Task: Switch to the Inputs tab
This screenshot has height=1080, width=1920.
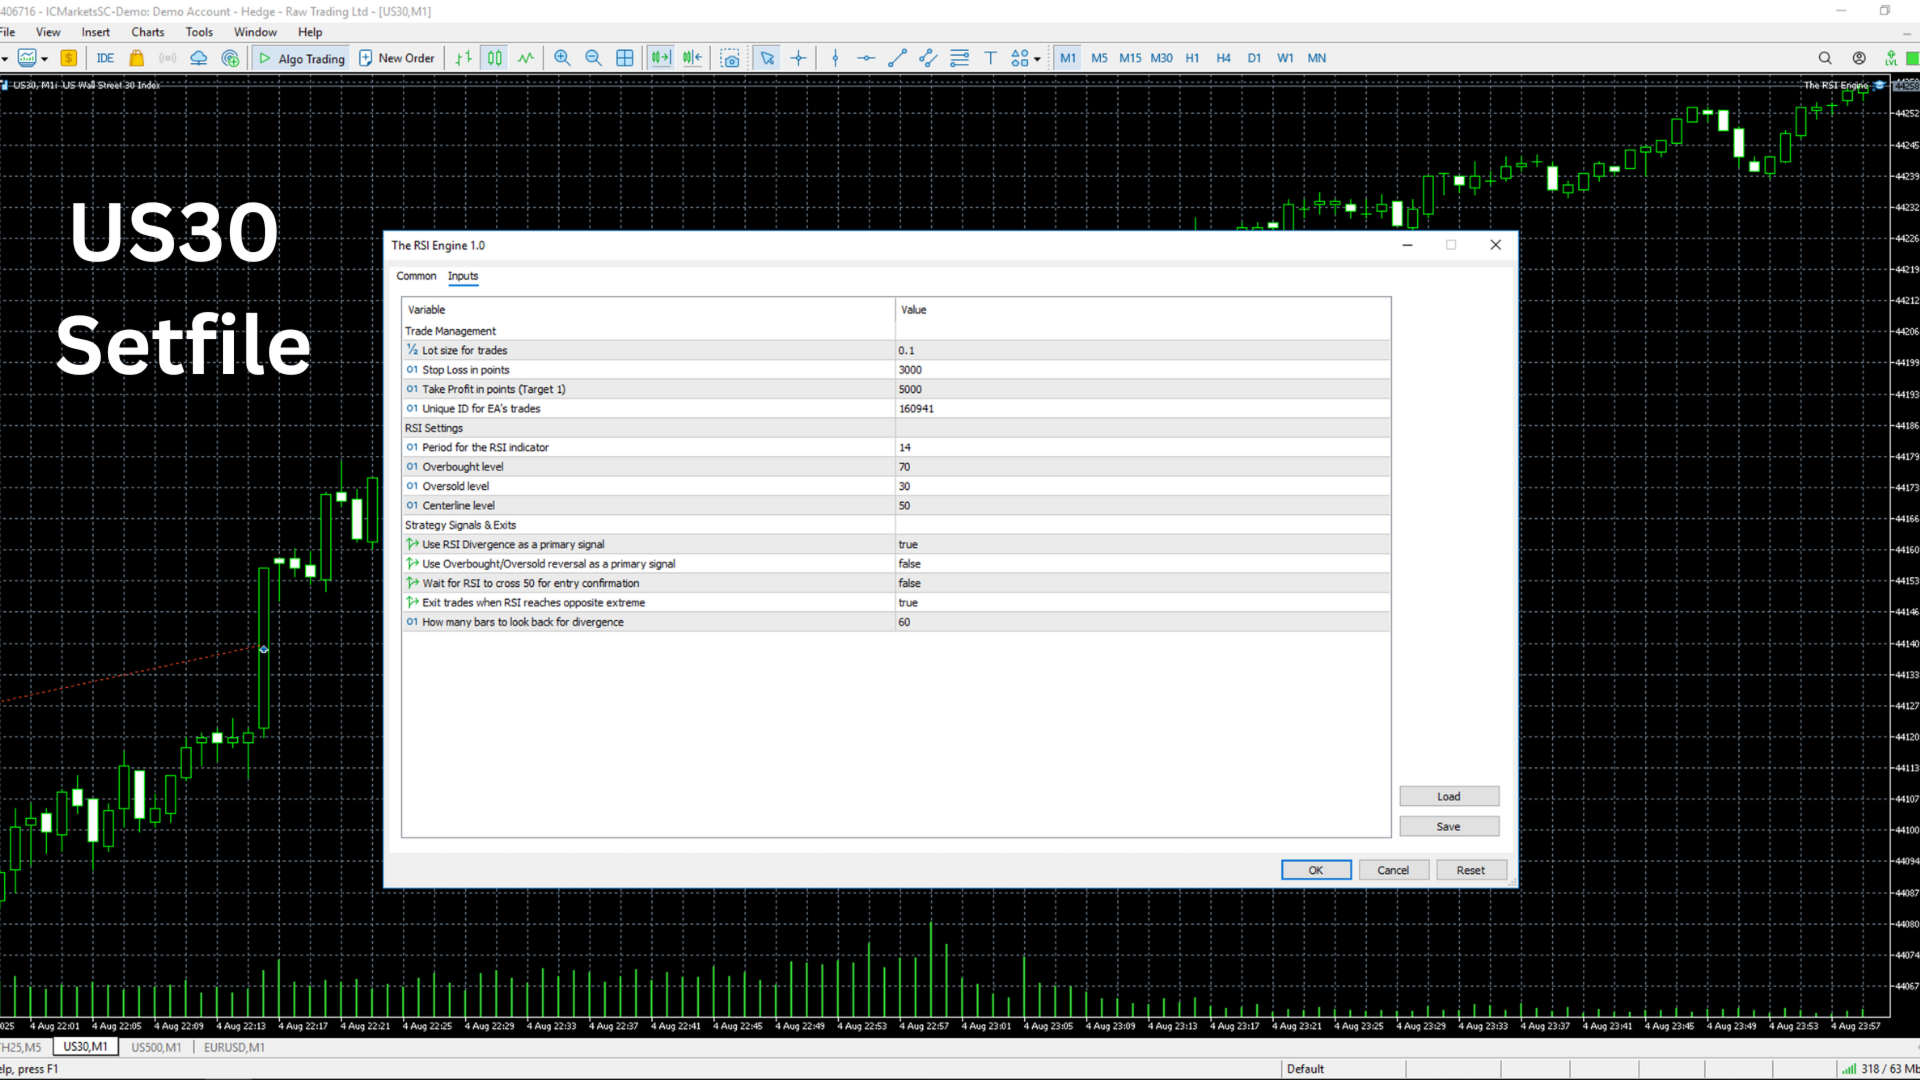Action: [x=463, y=276]
